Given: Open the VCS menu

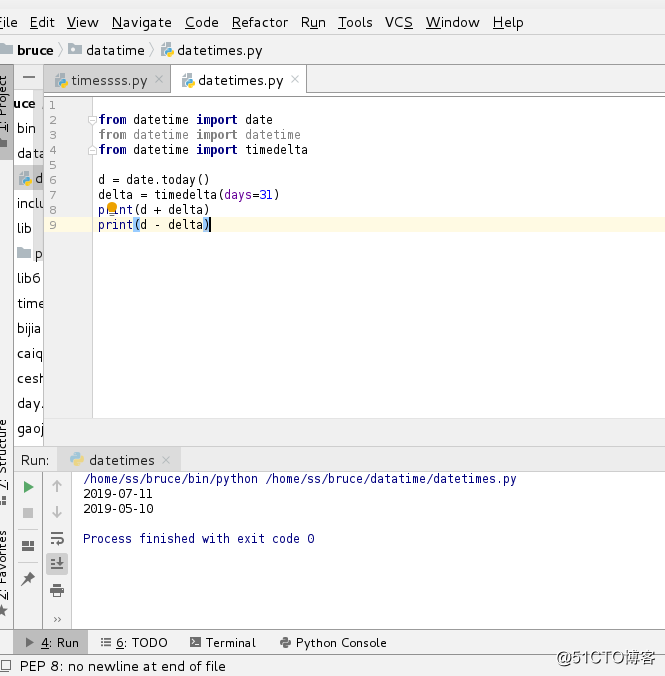Looking at the screenshot, I should (x=398, y=22).
